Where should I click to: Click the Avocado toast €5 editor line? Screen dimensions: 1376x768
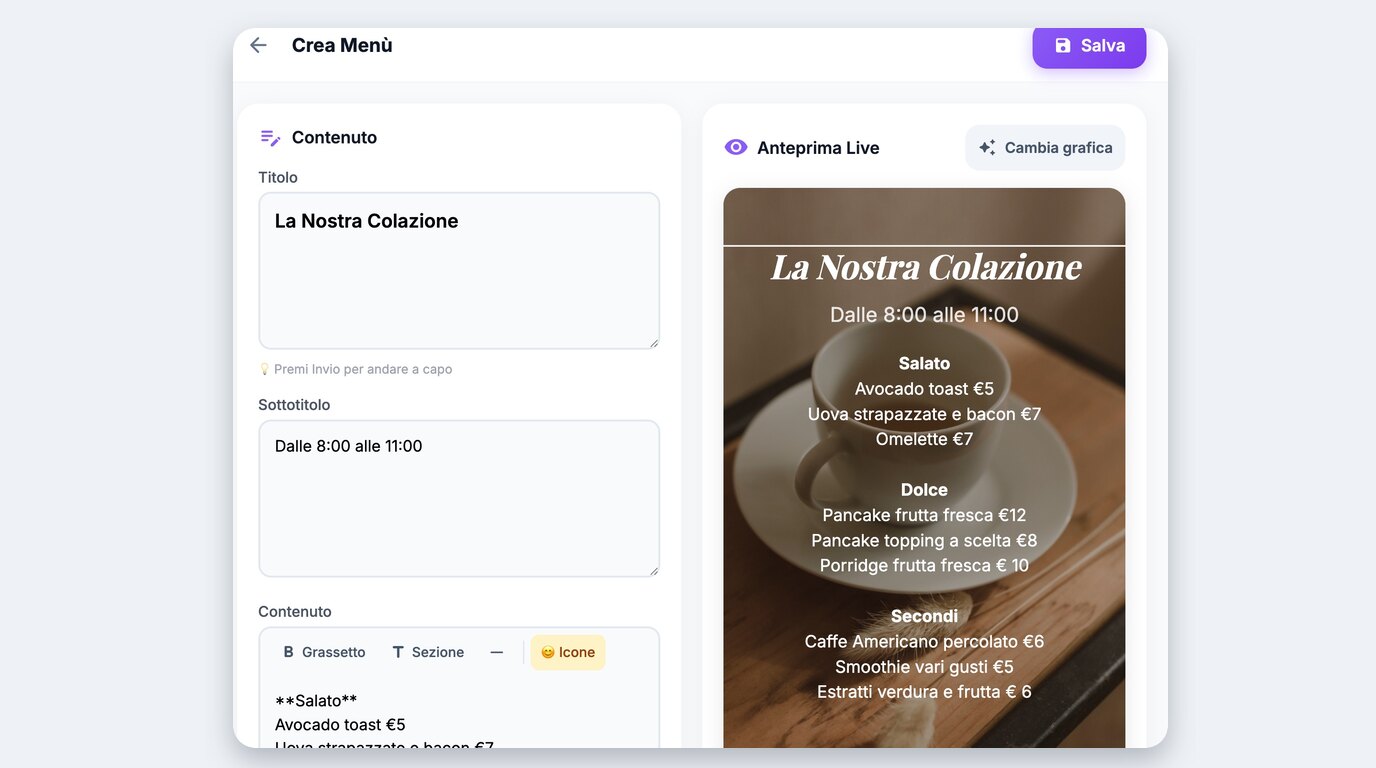click(340, 724)
